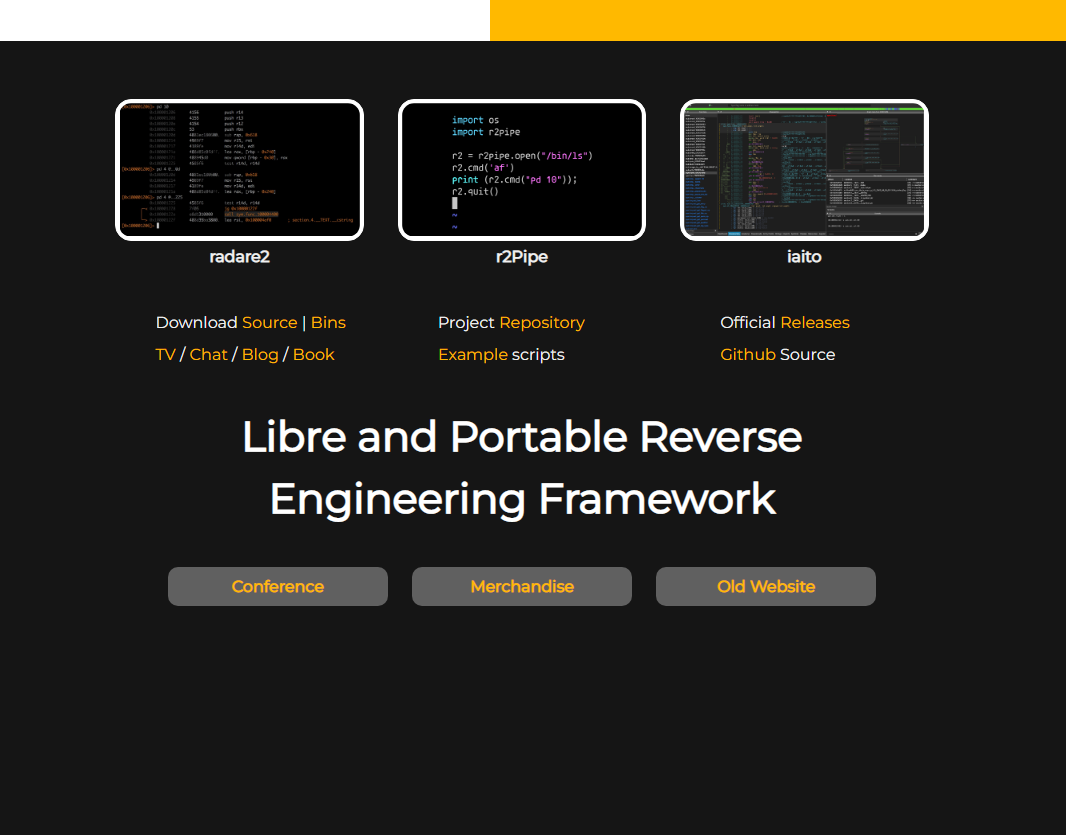Screen dimensions: 1066x835
Task: Go to the Official Releases link
Action: coord(814,322)
